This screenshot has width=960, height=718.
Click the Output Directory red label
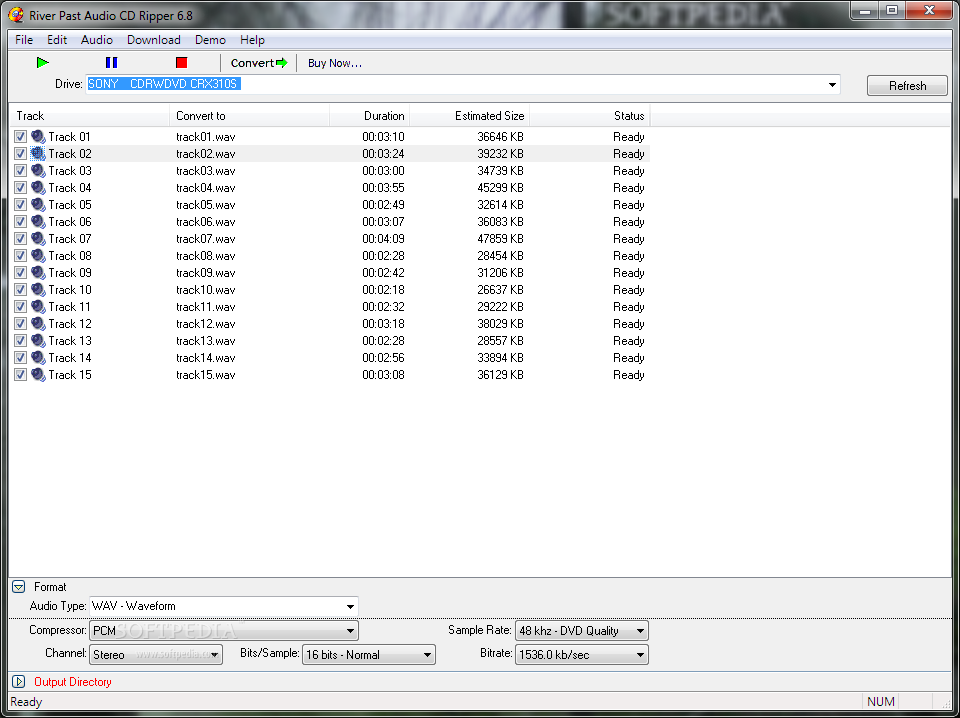point(73,681)
